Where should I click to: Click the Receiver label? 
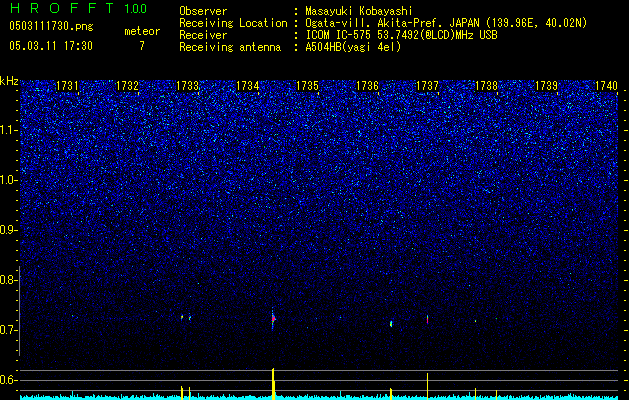point(203,35)
